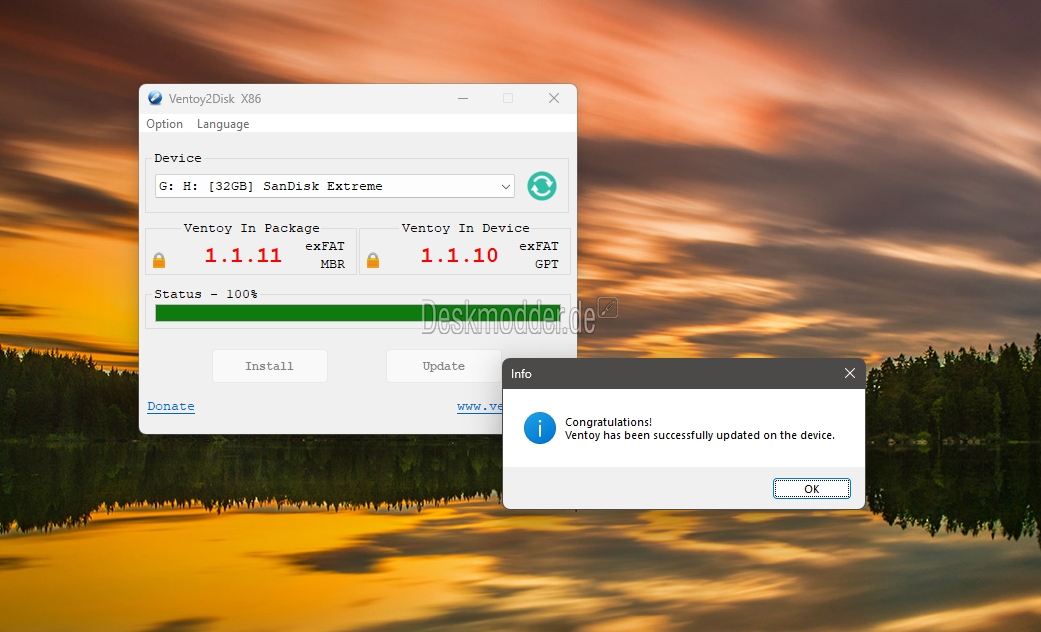1041x632 pixels.
Task: Click the blue info icon in dialog
Action: coord(540,429)
